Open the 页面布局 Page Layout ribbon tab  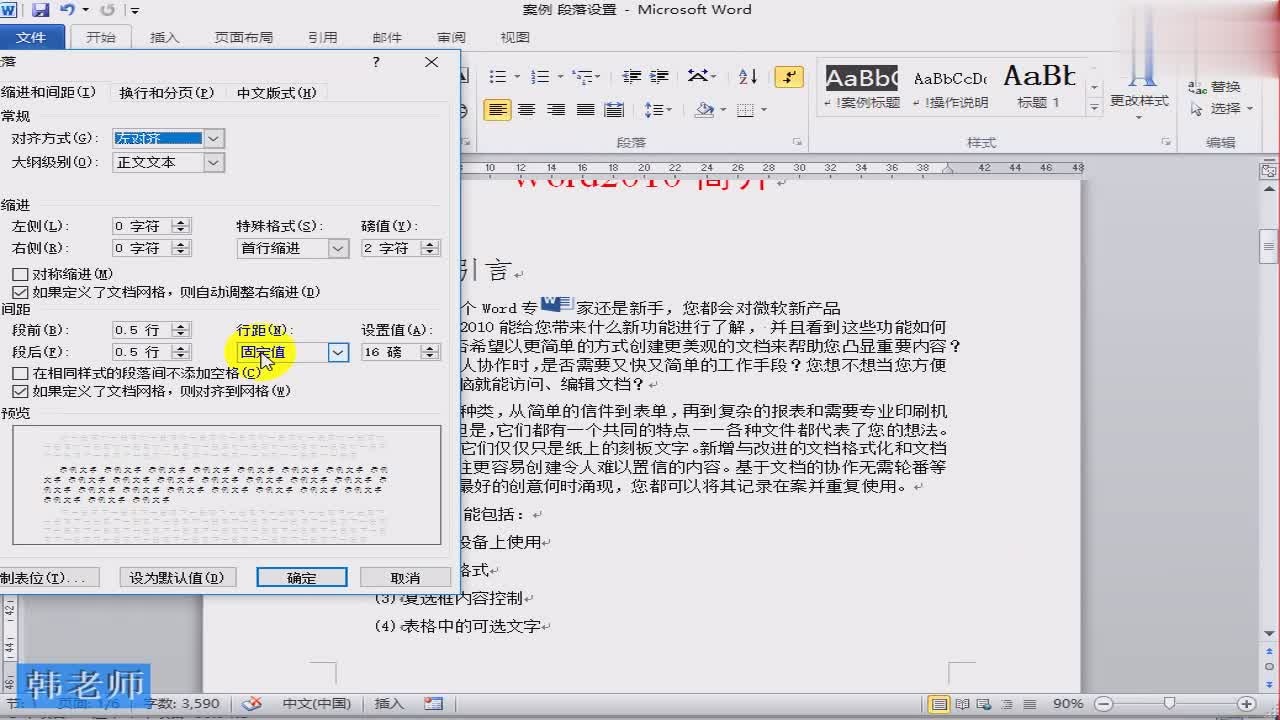243,37
